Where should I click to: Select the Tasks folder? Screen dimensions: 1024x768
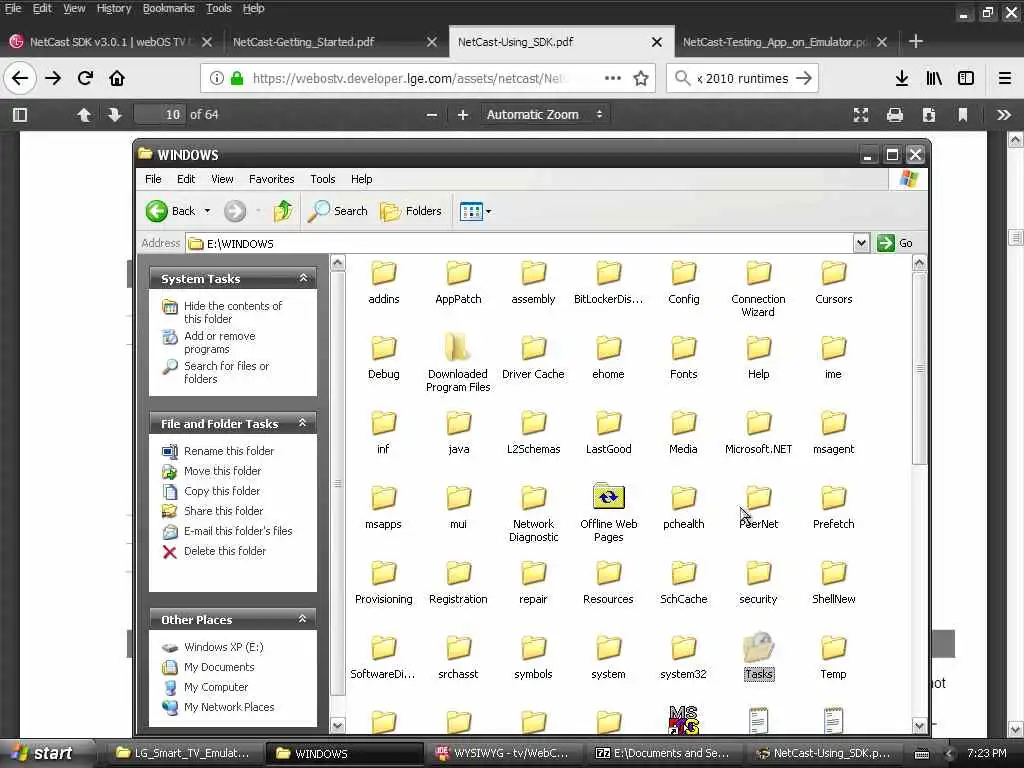click(x=758, y=656)
